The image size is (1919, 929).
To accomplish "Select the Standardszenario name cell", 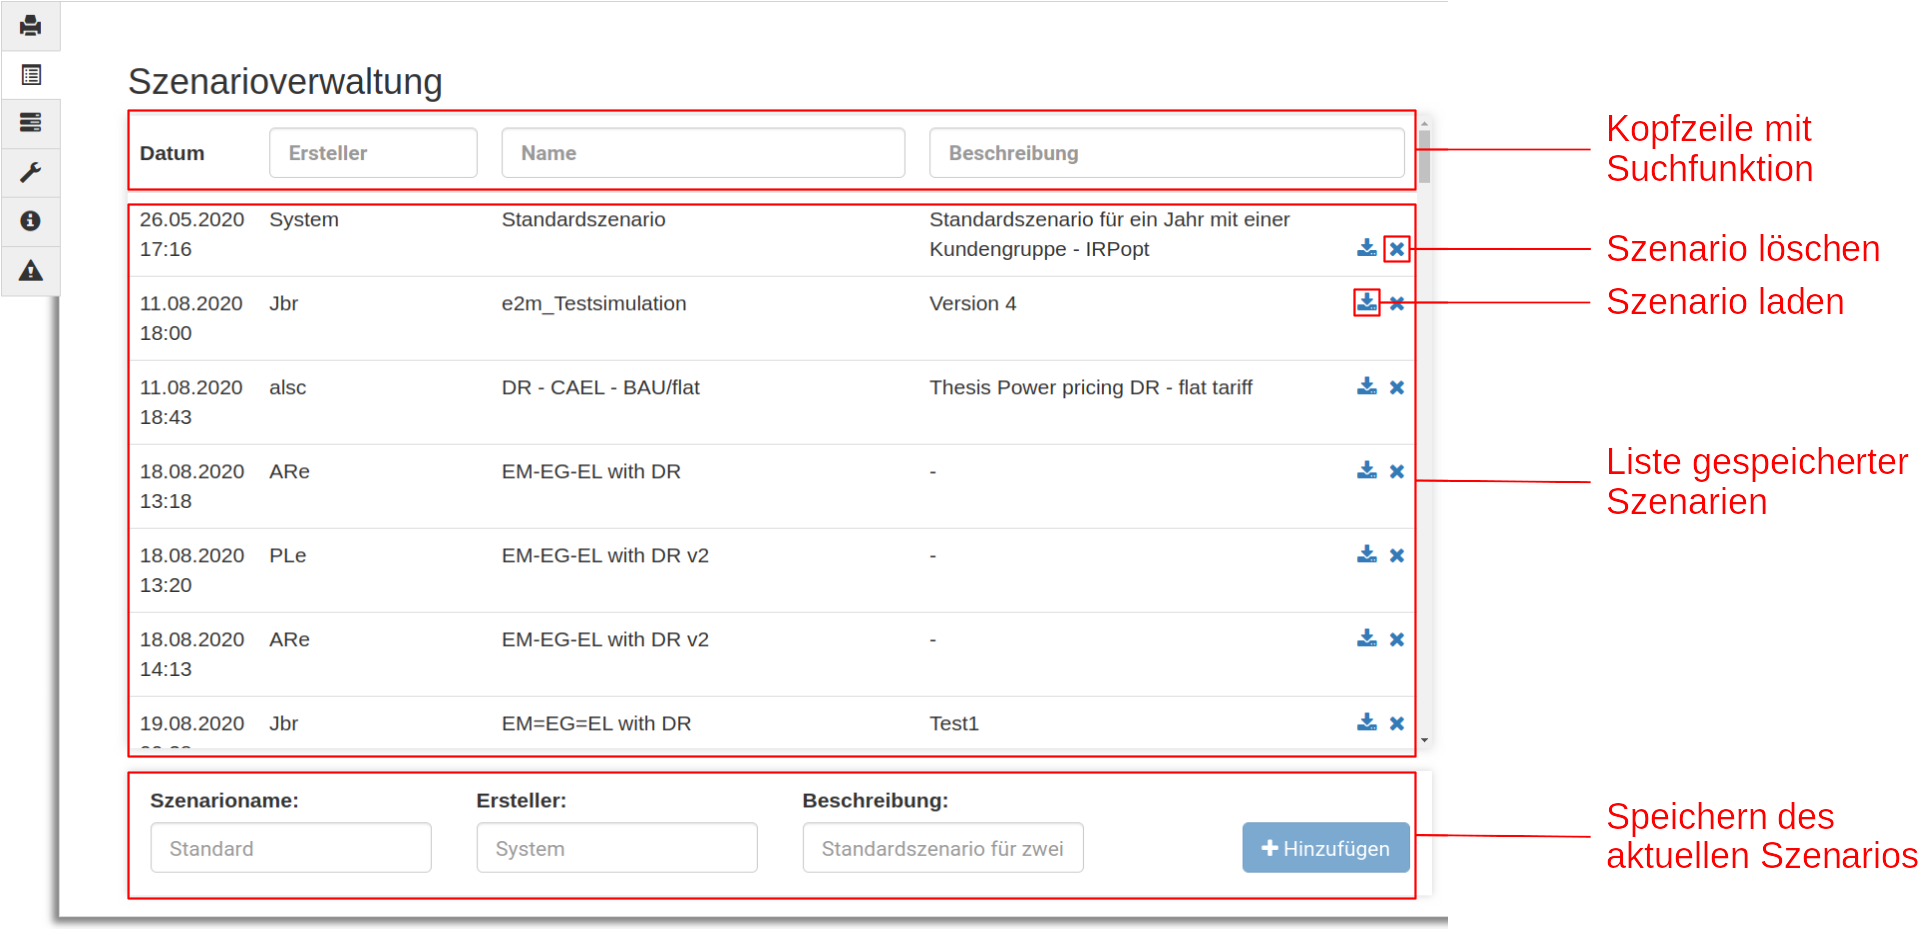I will [x=583, y=219].
